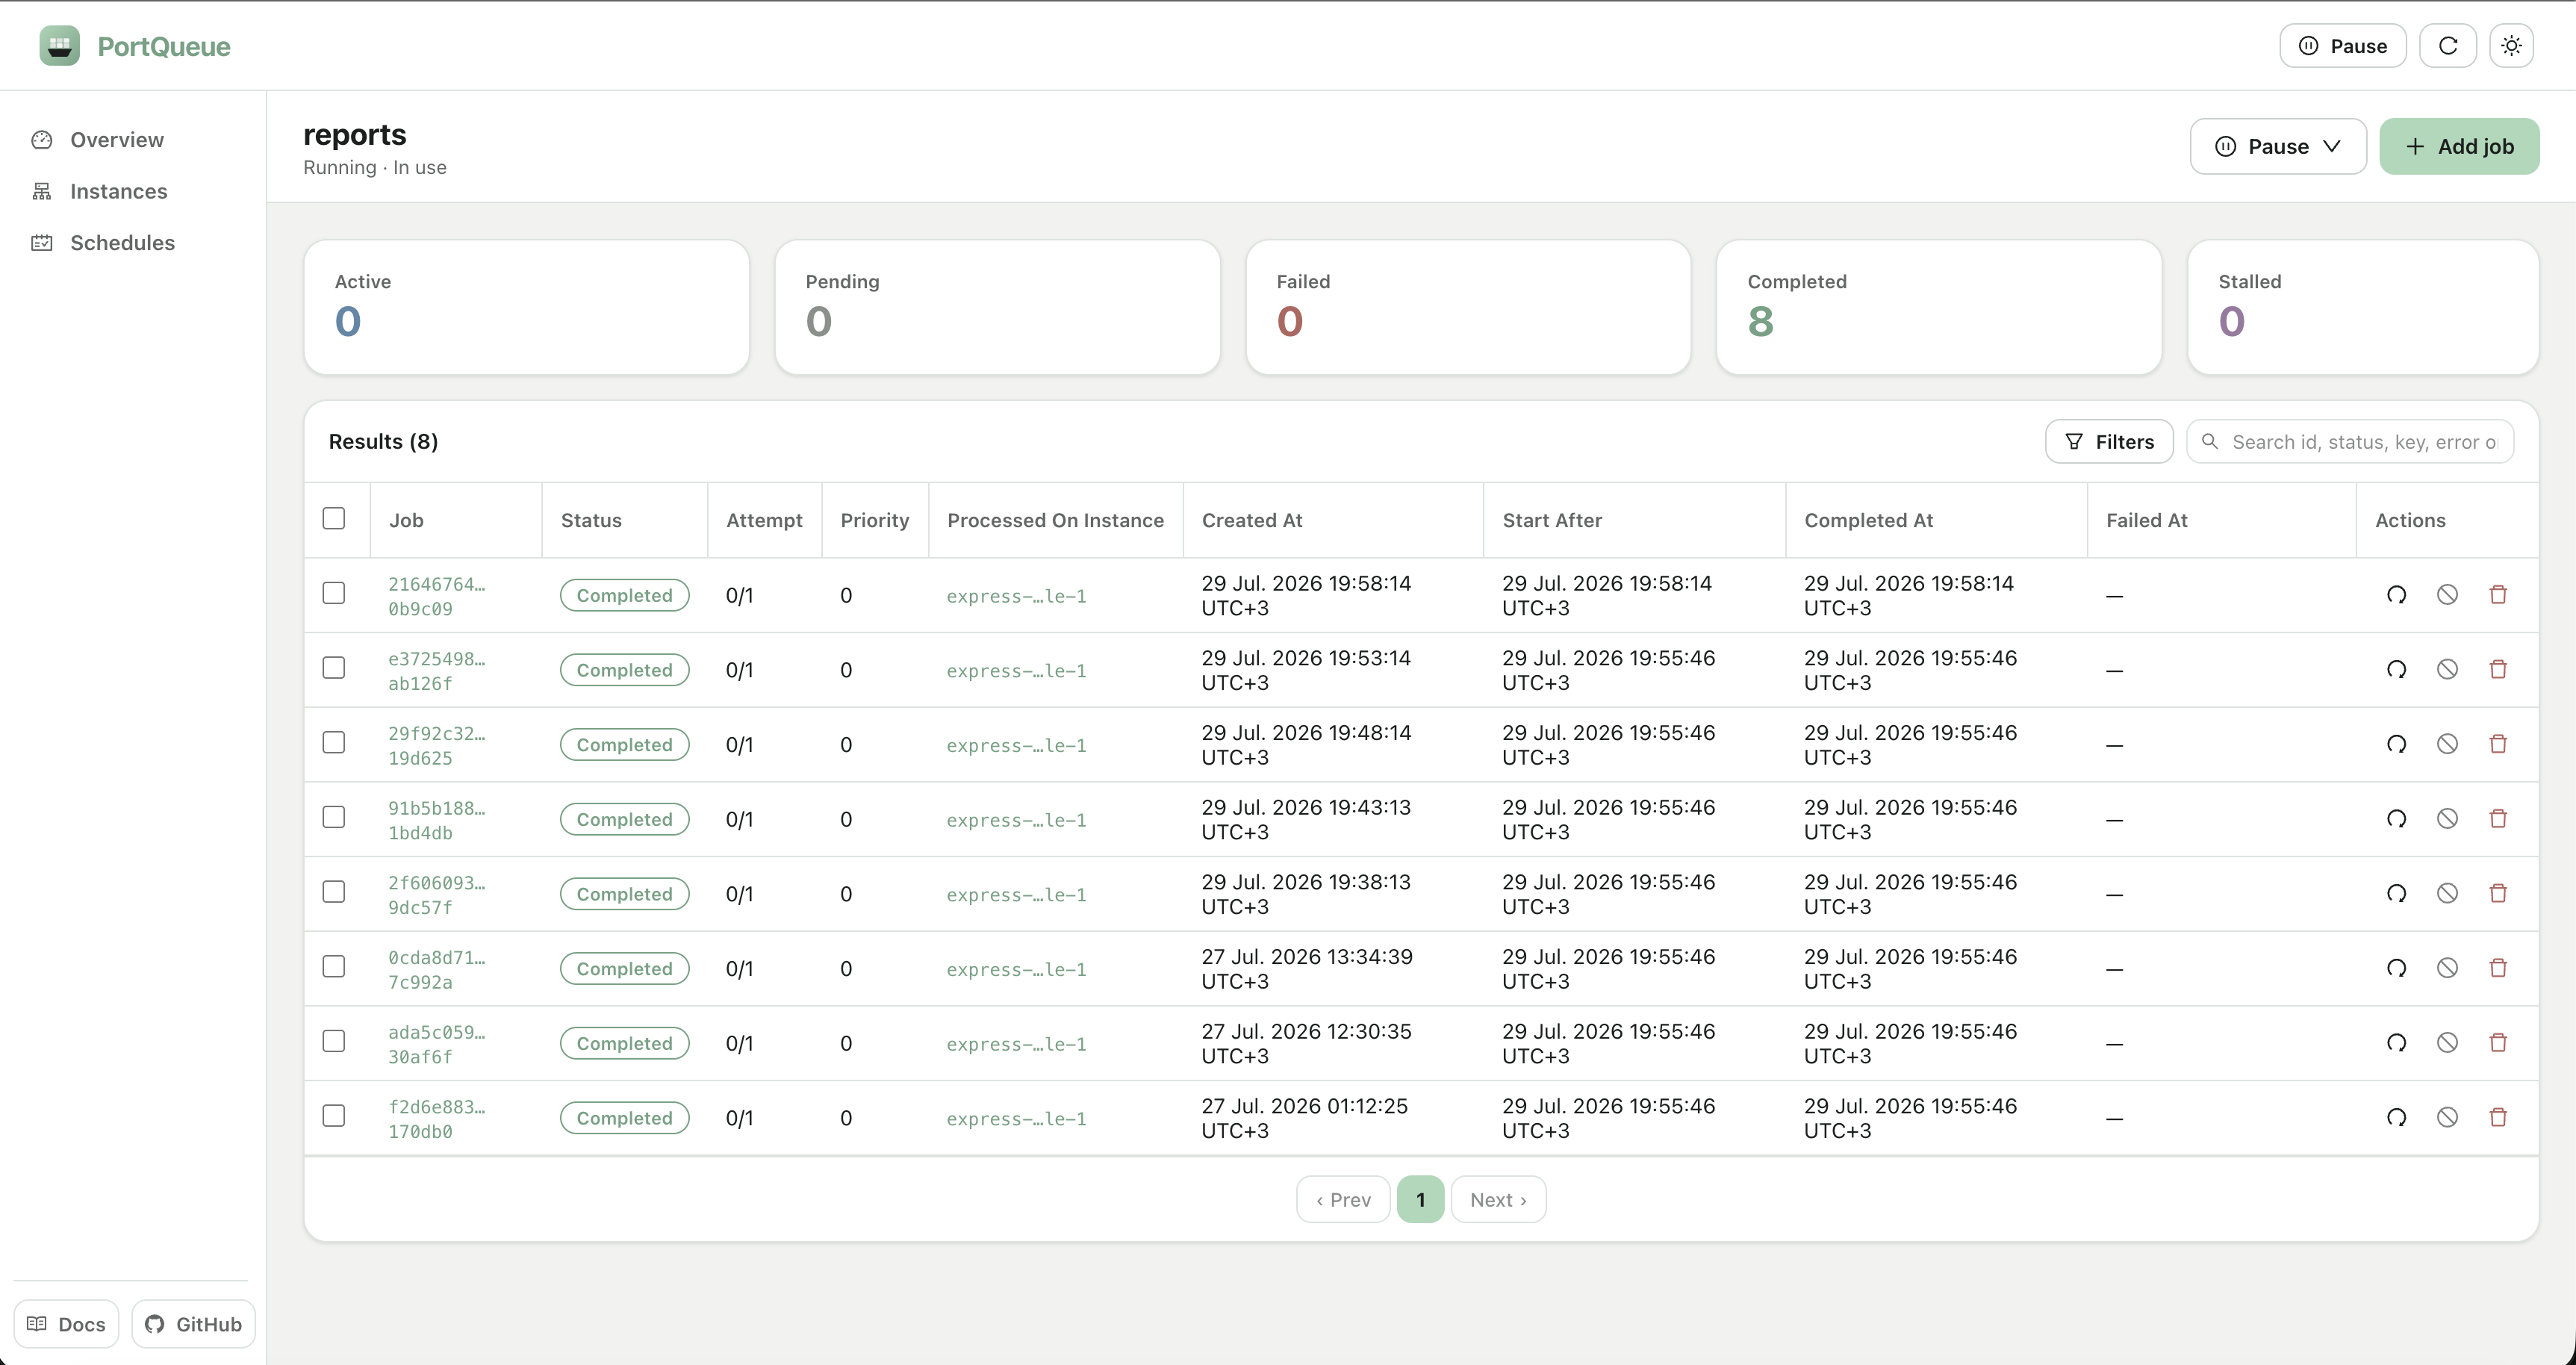
Task: Cancel the job ada5c059…30af6f
Action: [x=2447, y=1043]
